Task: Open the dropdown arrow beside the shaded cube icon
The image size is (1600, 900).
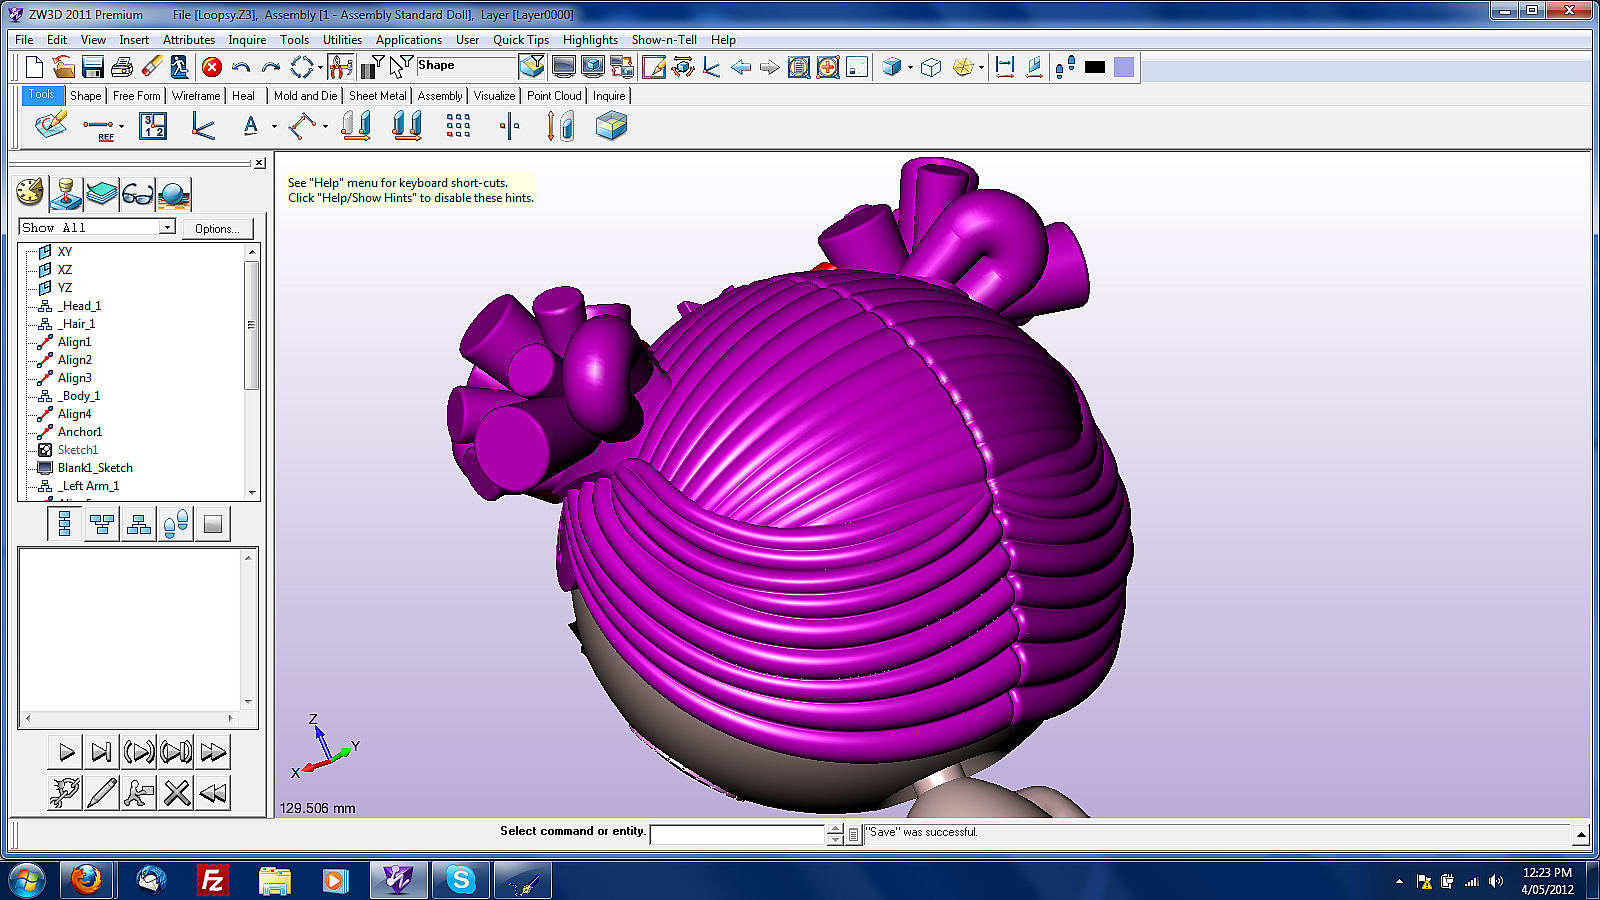Action: (910, 68)
